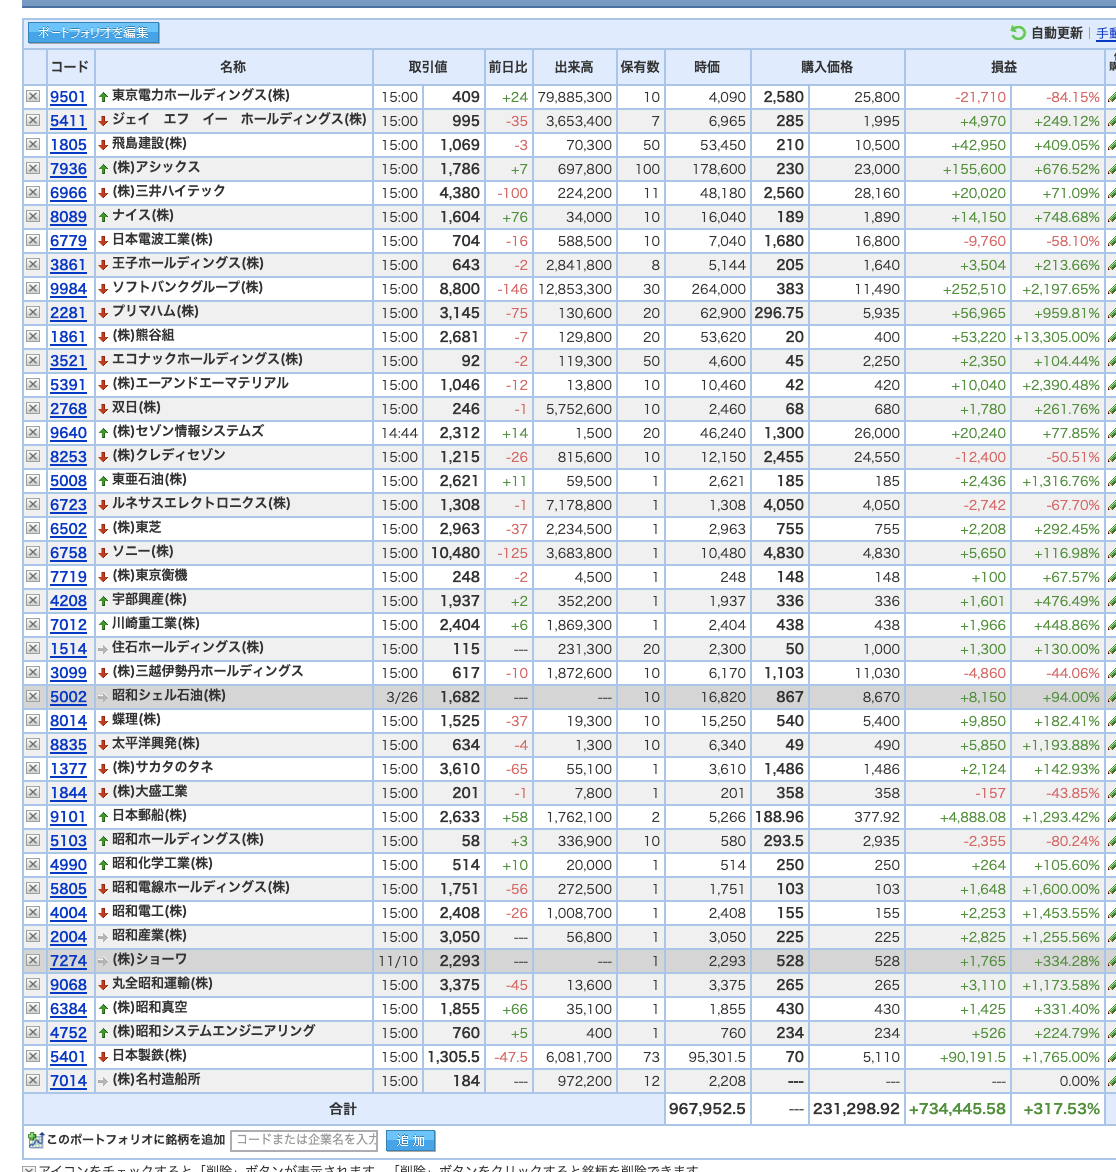The width and height of the screenshot is (1116, 1172).
Task: Click total market value 967,952.5
Action: pos(707,1108)
